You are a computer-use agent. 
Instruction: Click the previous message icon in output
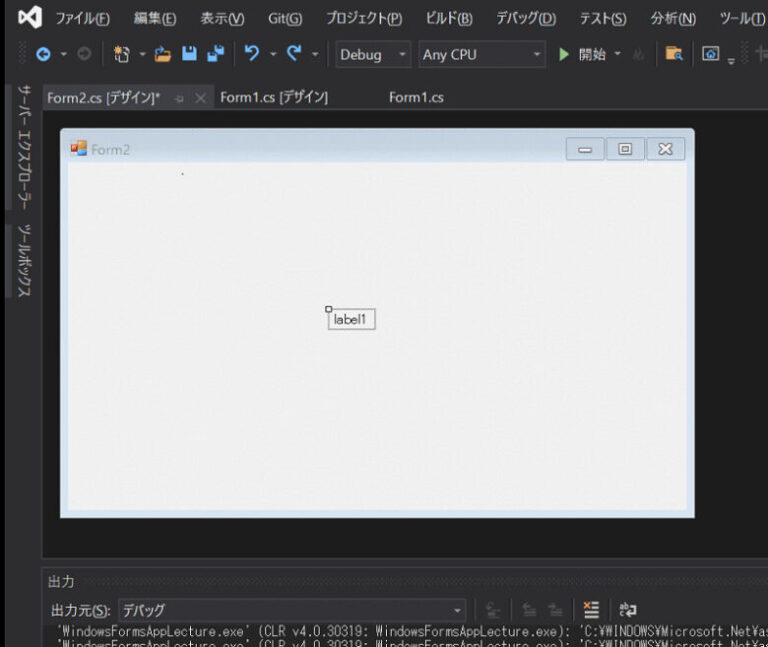tap(529, 610)
